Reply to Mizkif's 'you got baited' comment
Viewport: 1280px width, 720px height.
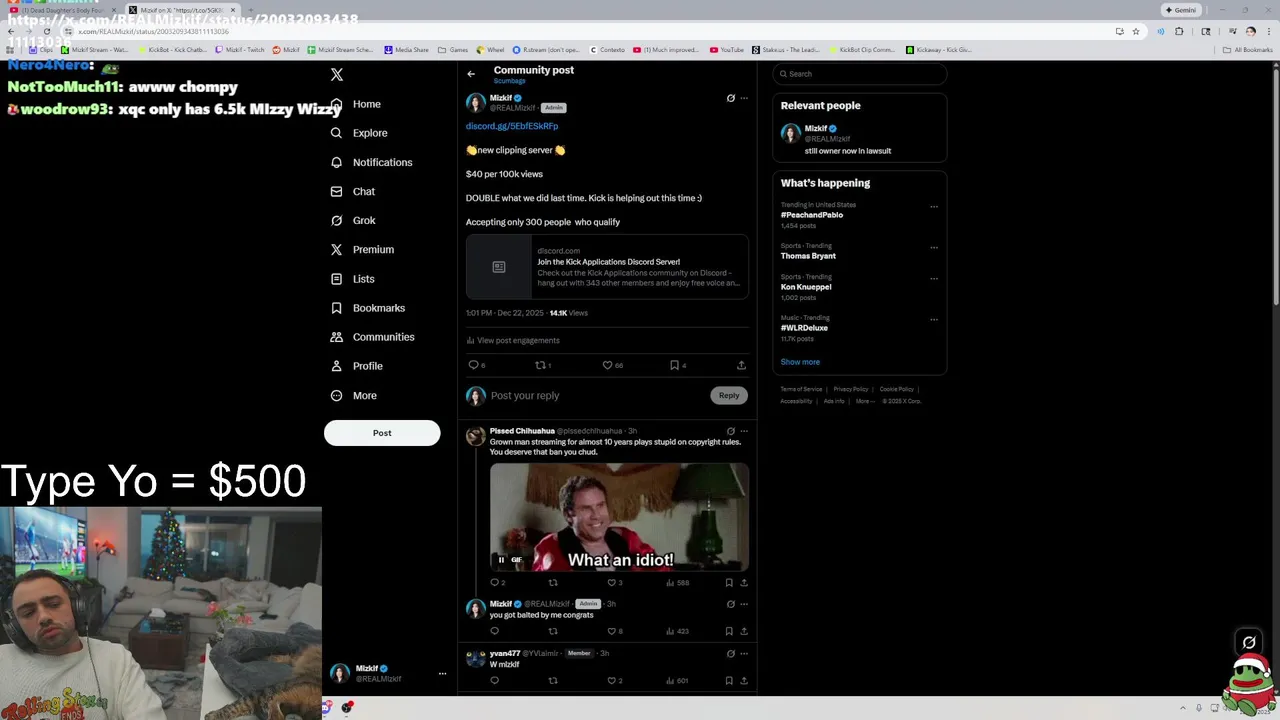tap(494, 631)
